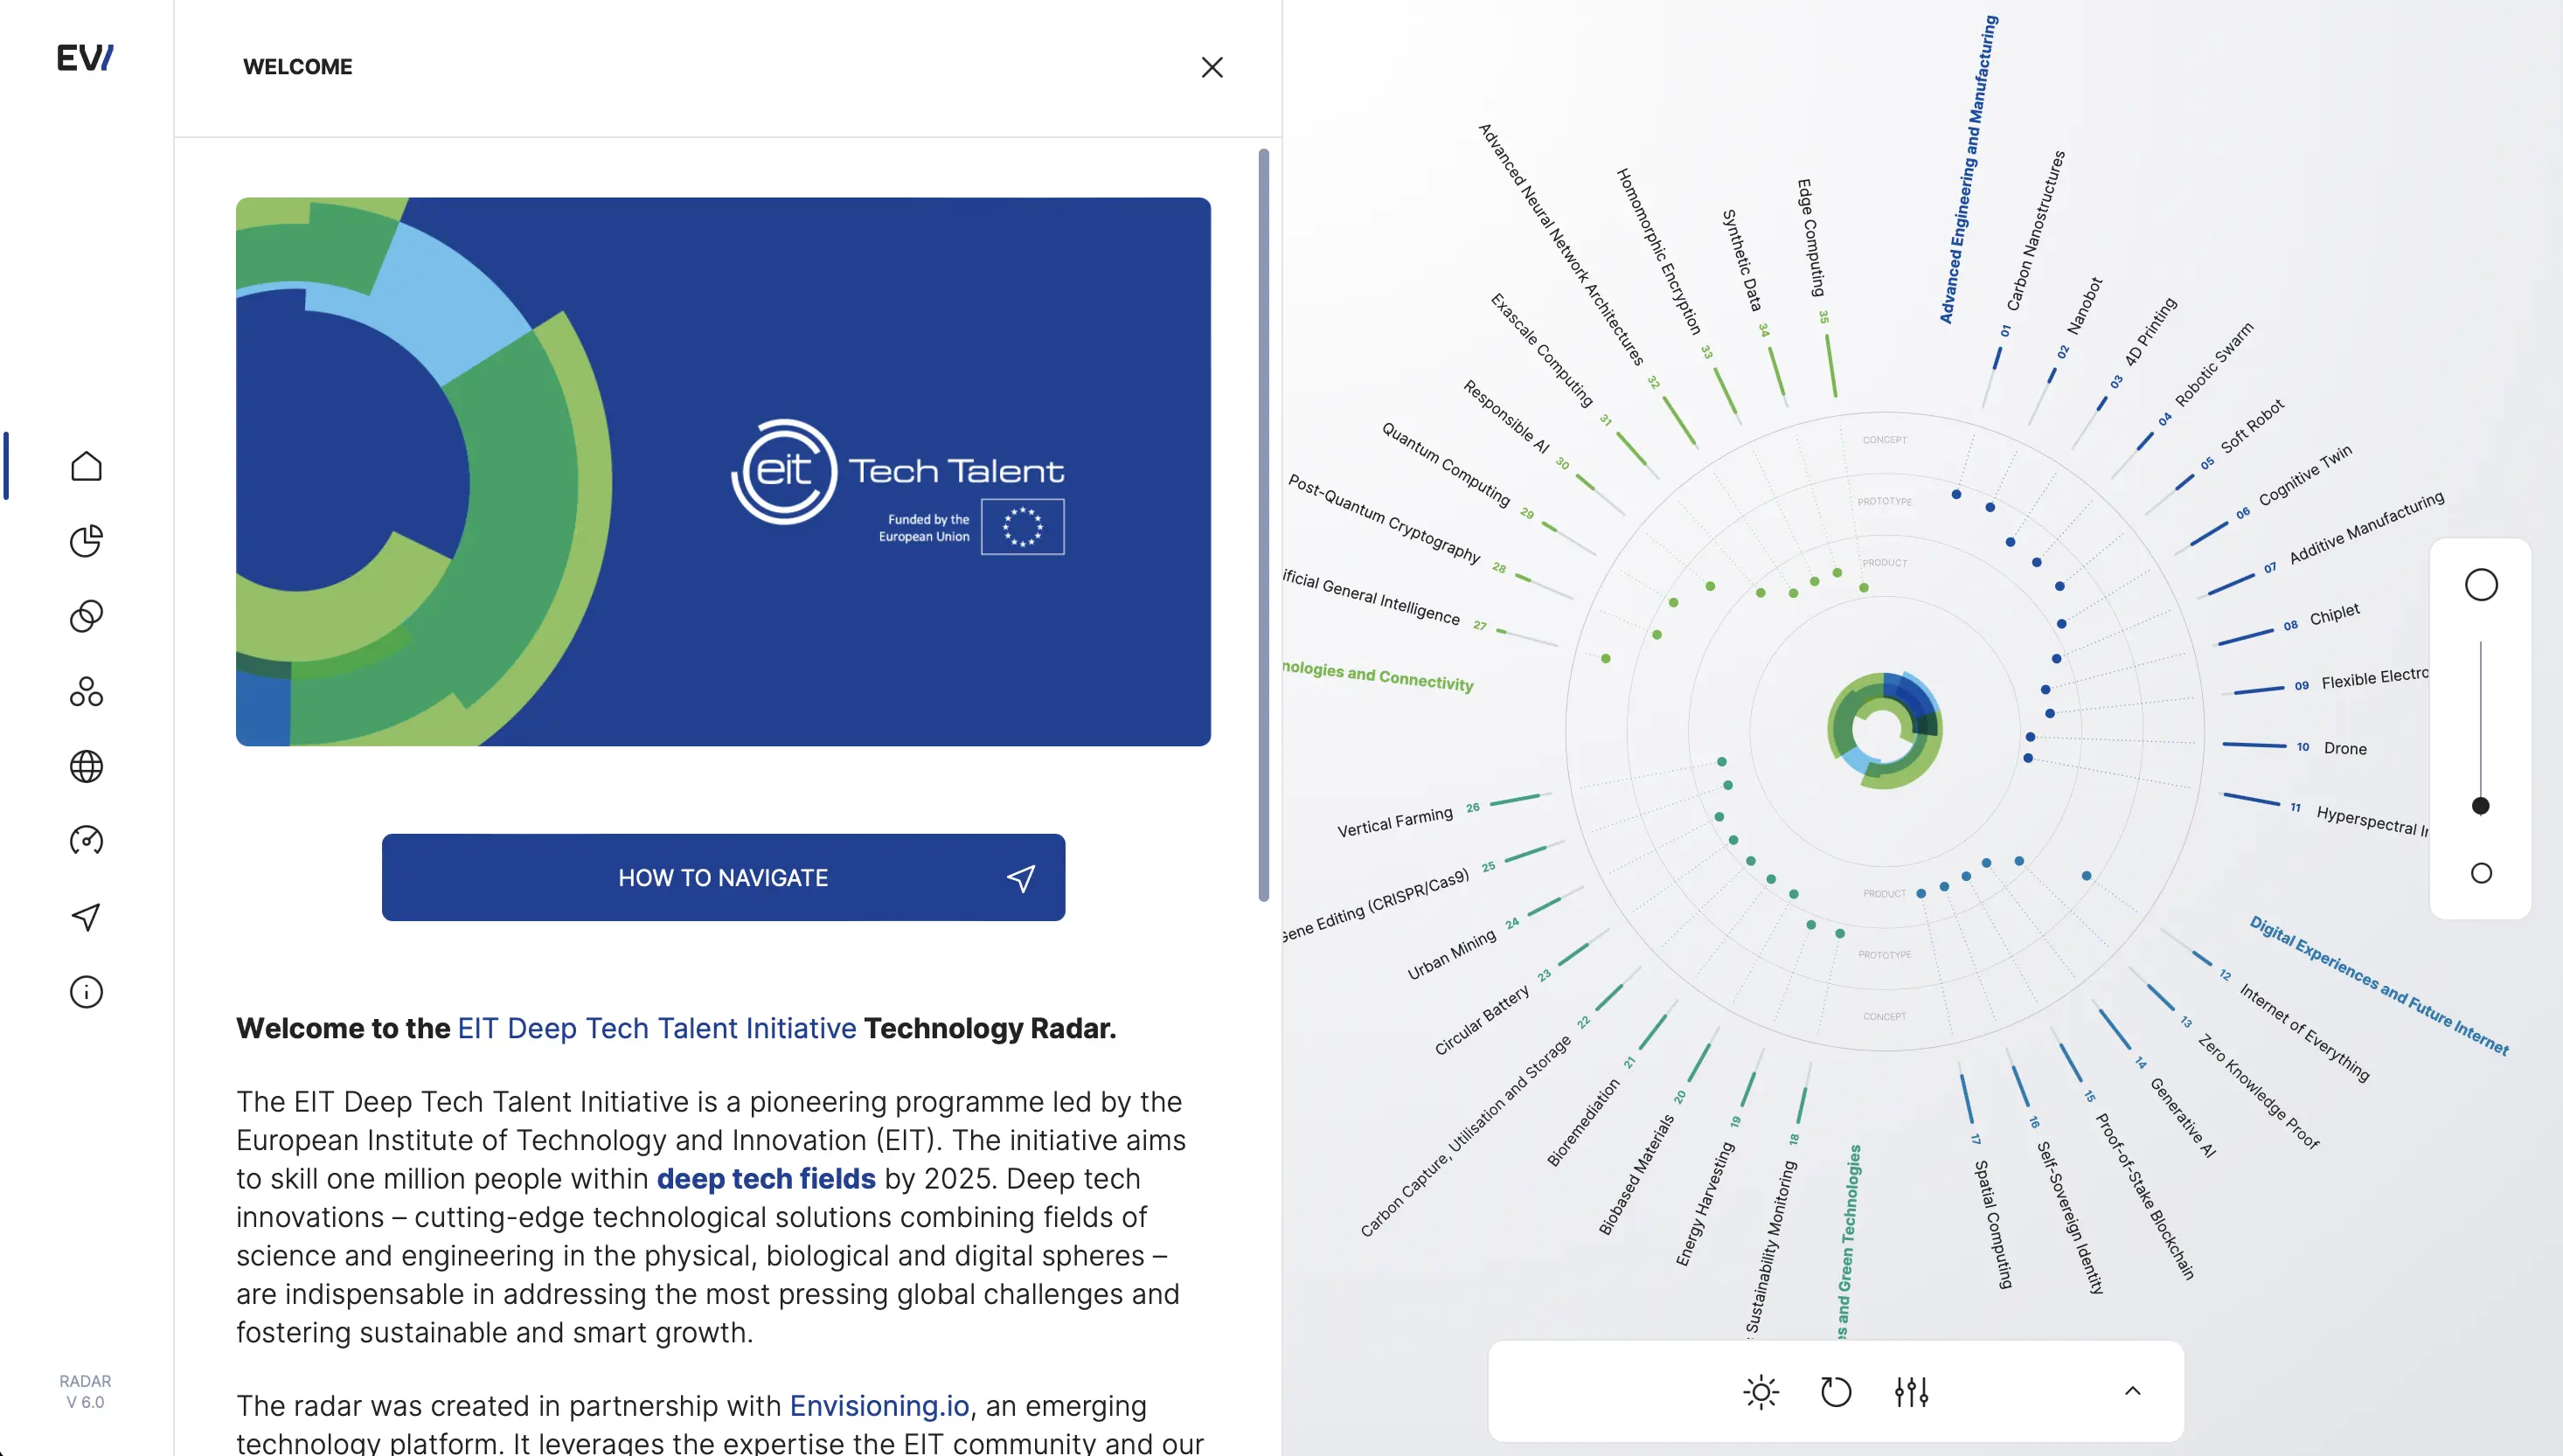Click the zoom slider handle

(x=2480, y=806)
